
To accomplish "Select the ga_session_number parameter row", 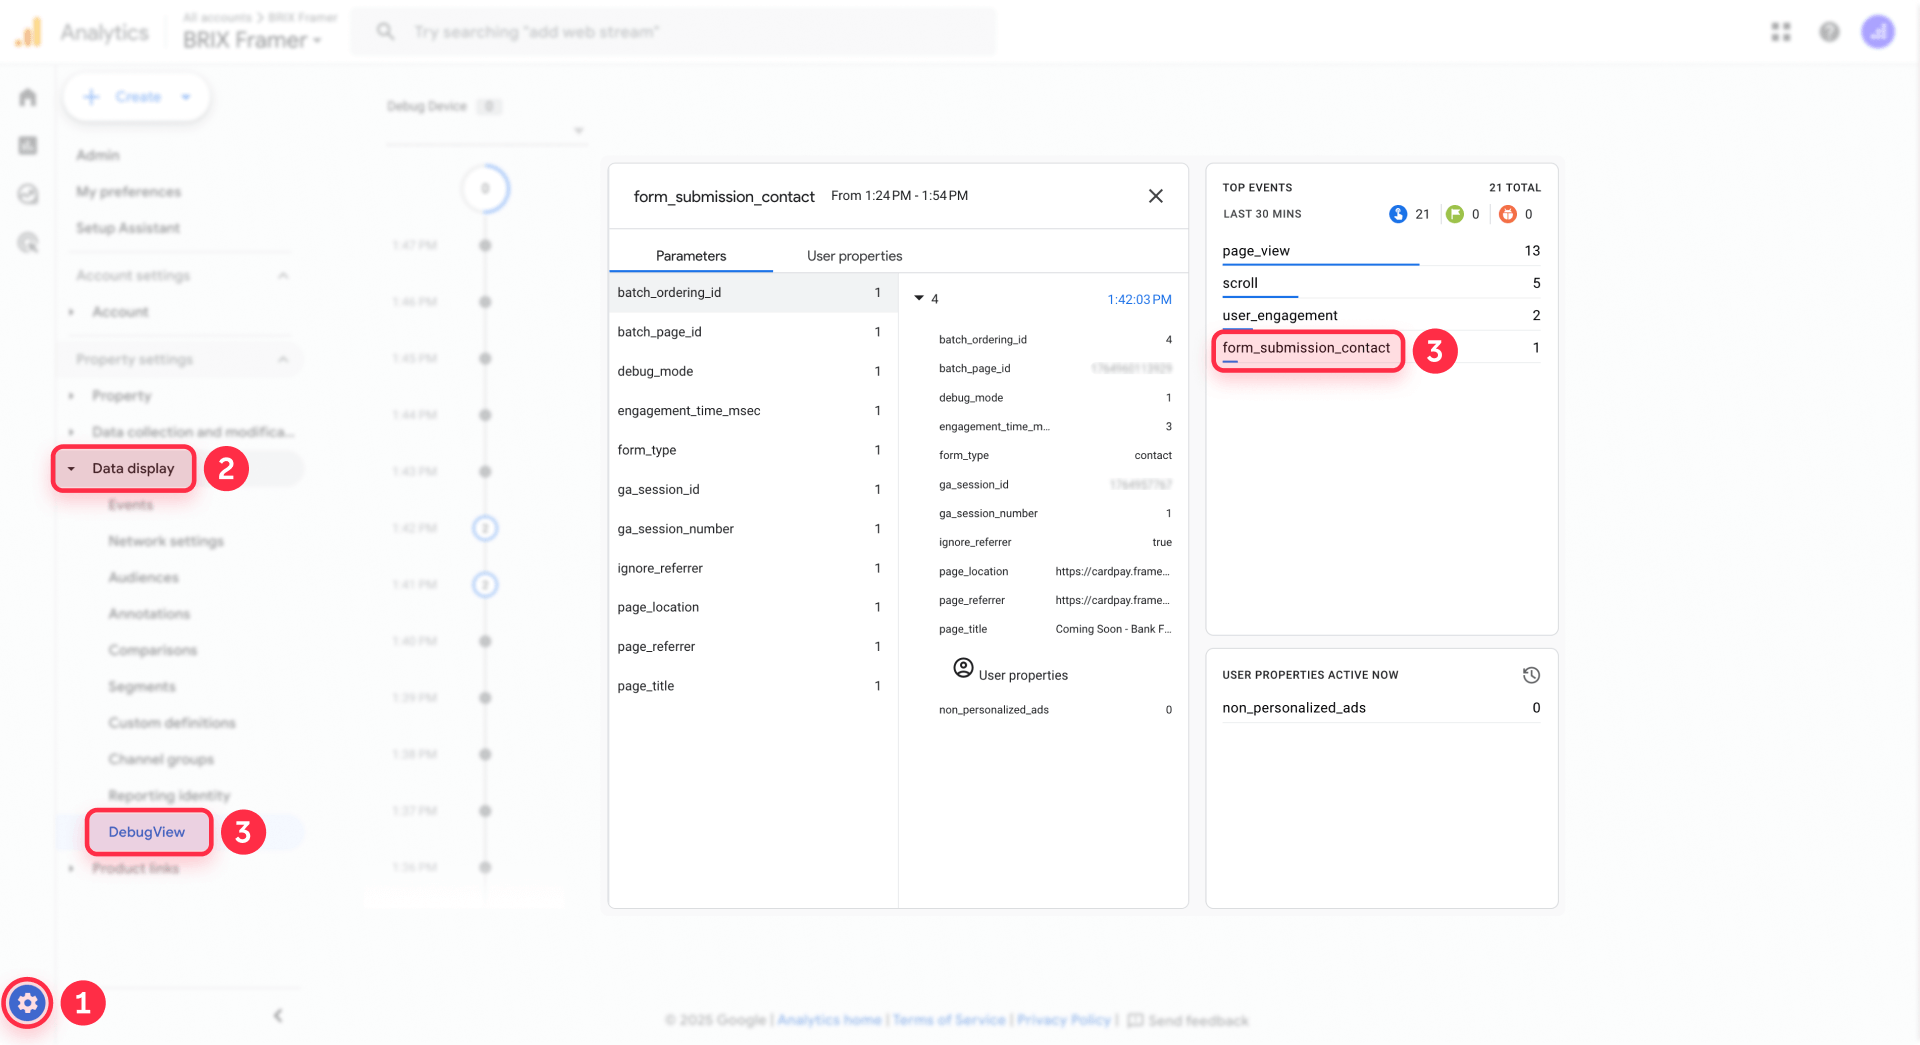I will click(x=753, y=529).
